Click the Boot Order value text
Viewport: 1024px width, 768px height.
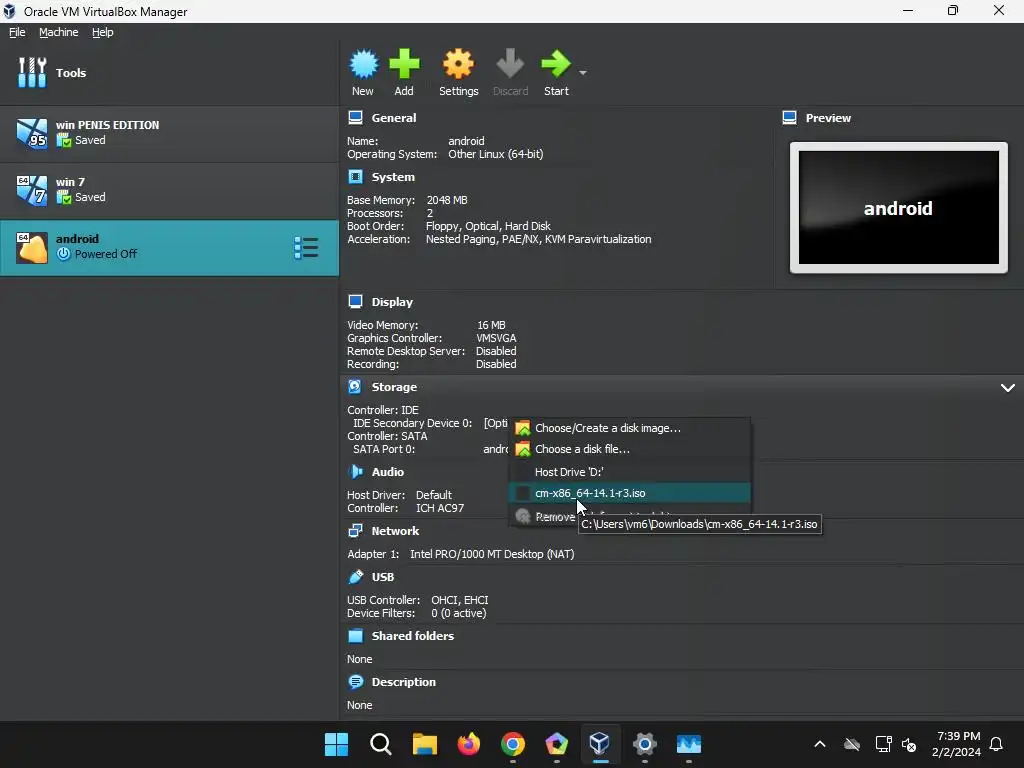coord(488,227)
